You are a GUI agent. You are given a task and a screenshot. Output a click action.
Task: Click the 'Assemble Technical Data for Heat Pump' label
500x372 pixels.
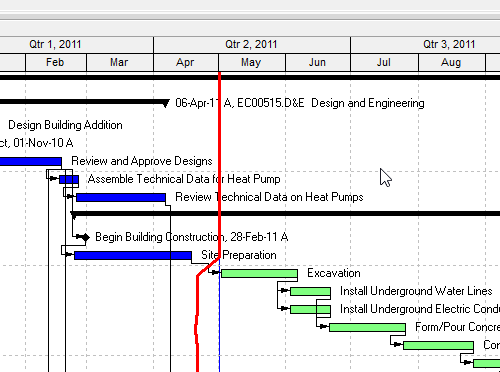point(184,179)
